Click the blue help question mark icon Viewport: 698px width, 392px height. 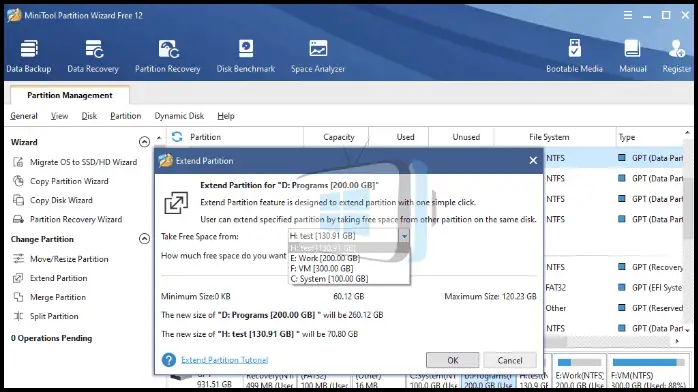pos(169,360)
